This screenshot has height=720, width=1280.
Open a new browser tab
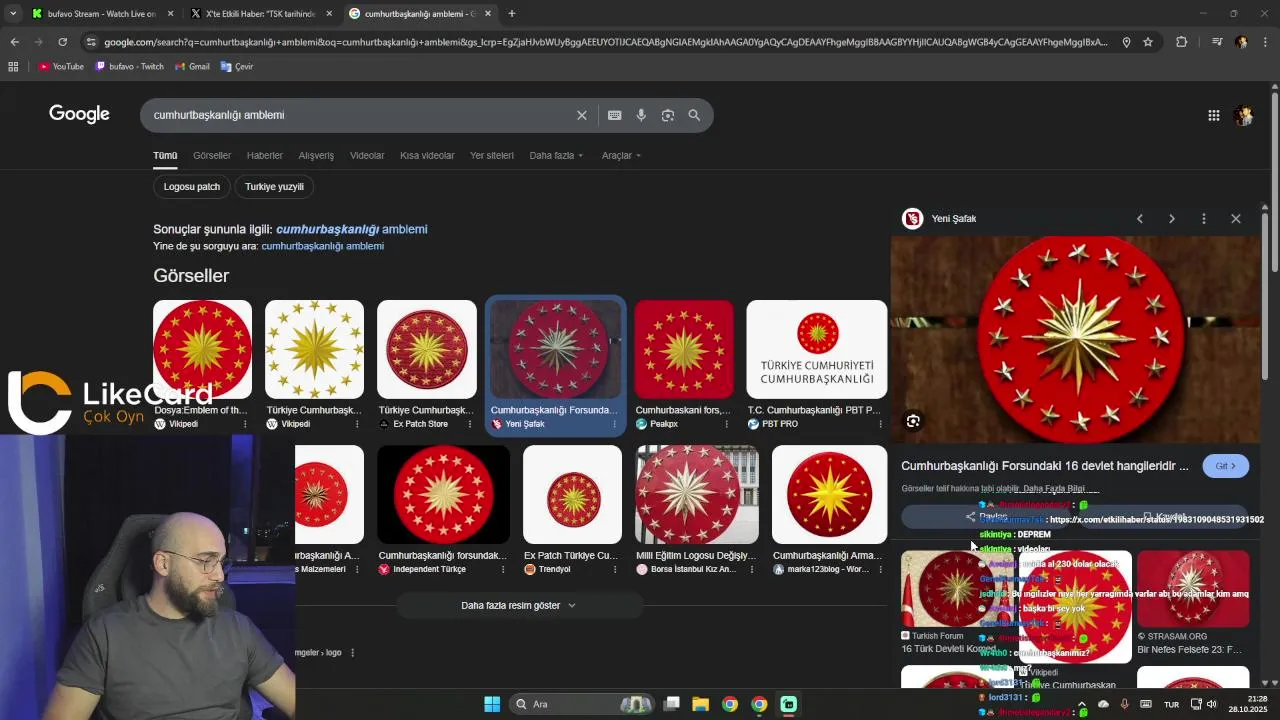click(511, 13)
